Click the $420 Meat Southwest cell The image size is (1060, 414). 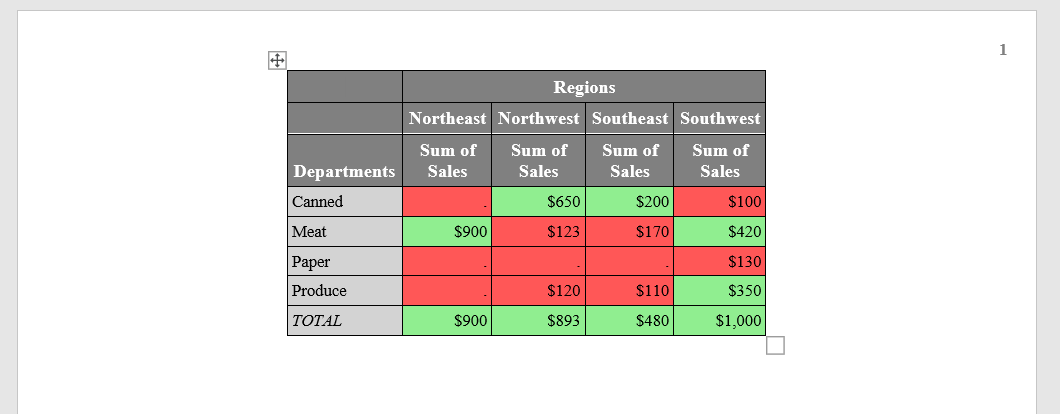click(719, 231)
